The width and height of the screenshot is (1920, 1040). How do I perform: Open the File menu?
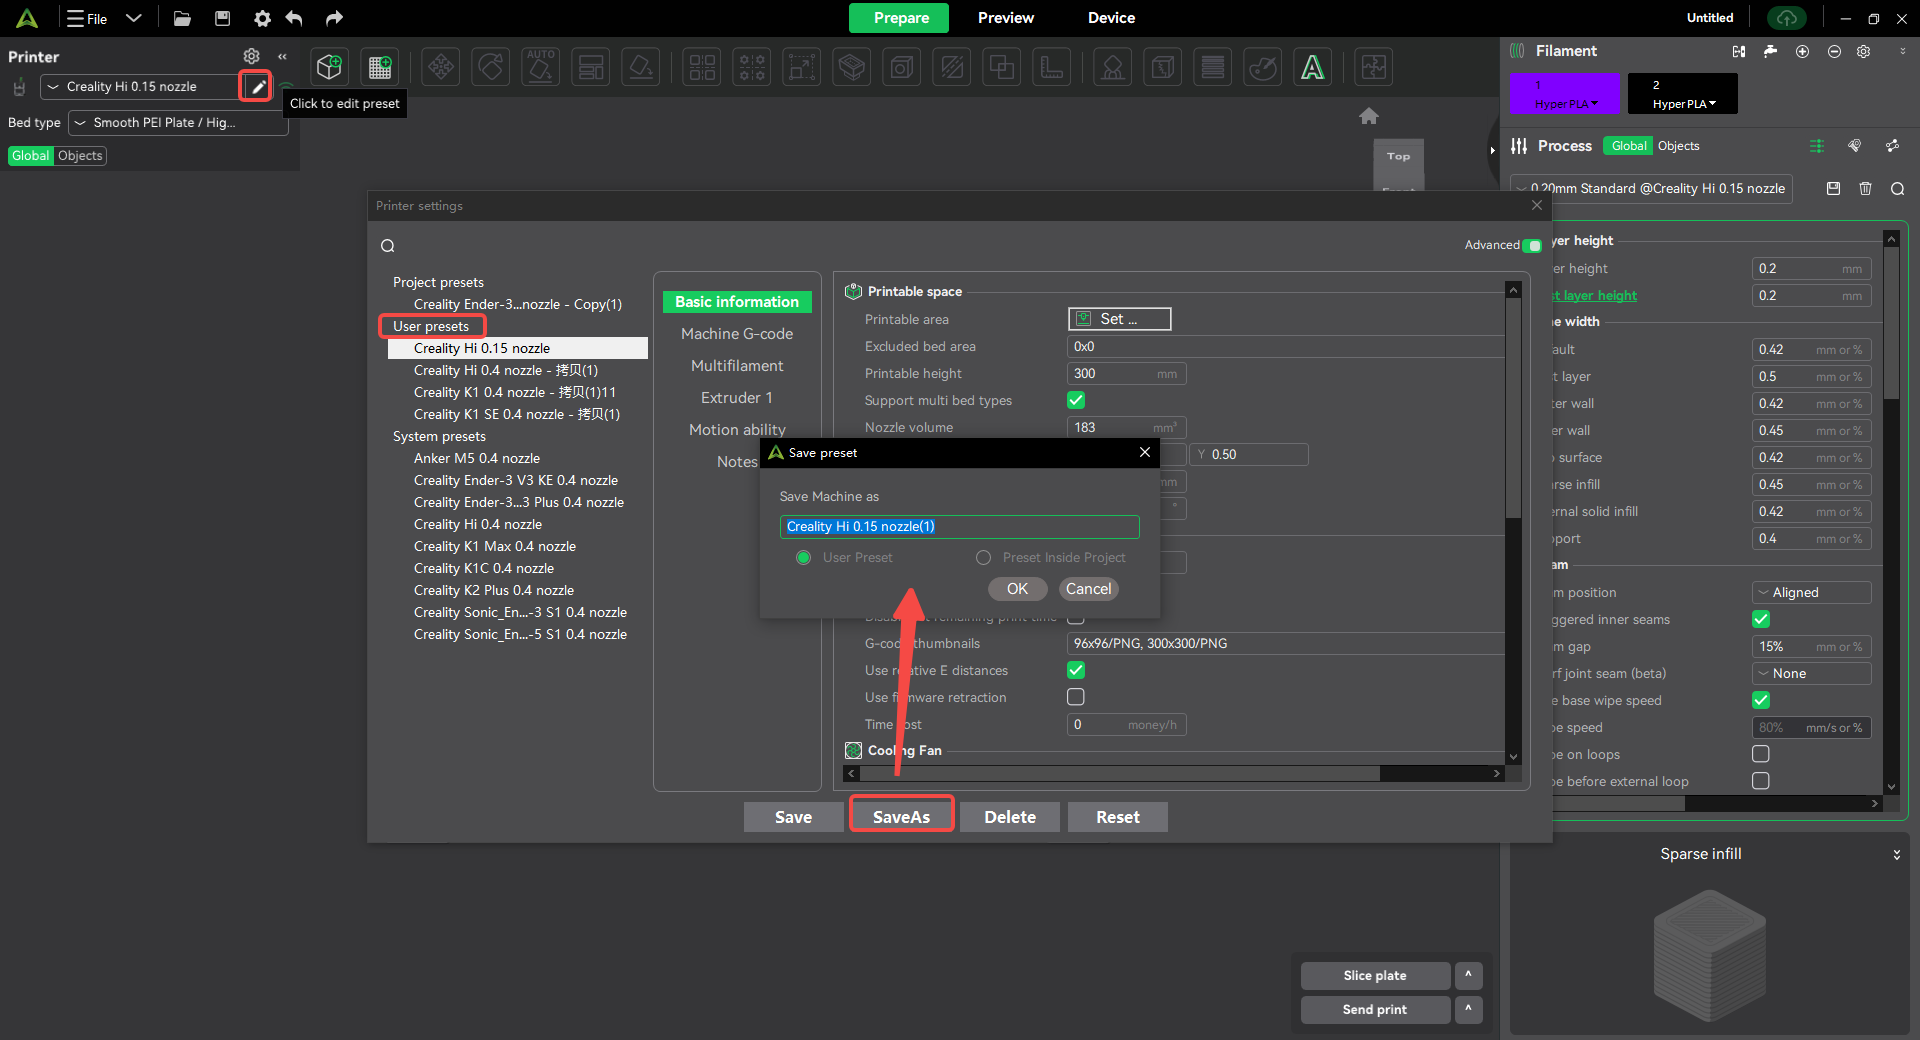[88, 18]
